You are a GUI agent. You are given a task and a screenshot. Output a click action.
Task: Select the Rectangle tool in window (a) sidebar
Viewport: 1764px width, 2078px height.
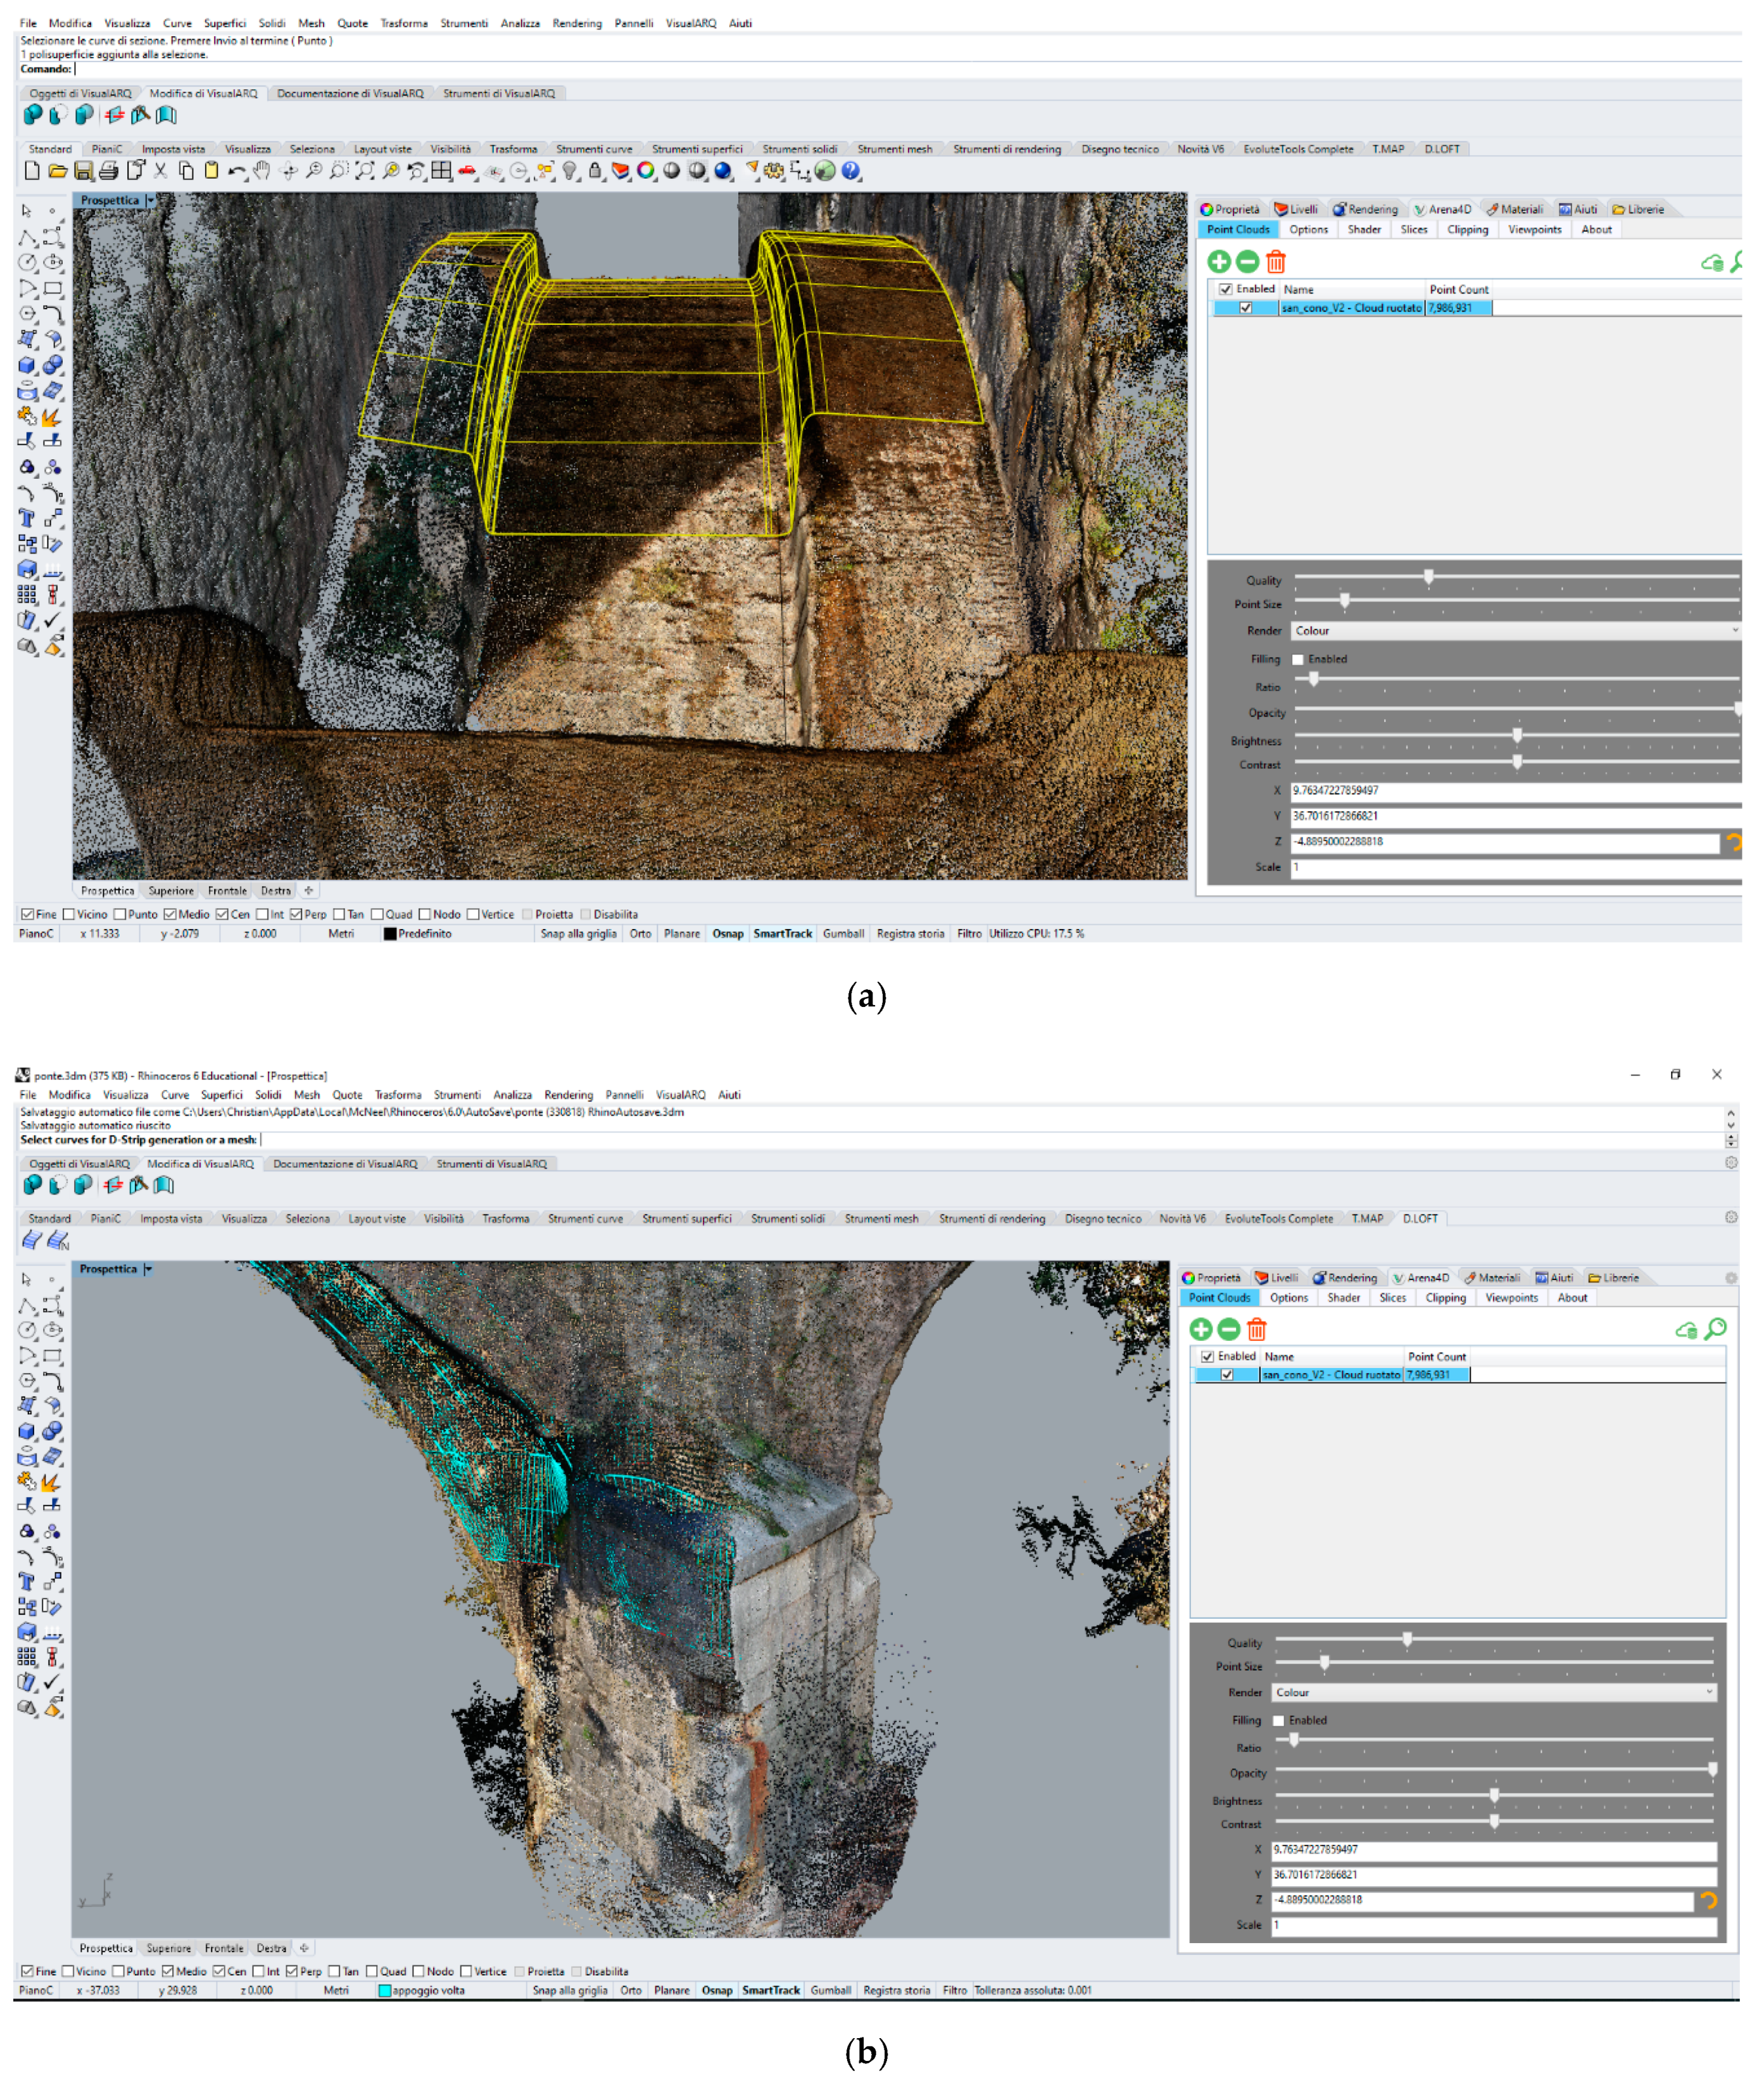pos(53,289)
